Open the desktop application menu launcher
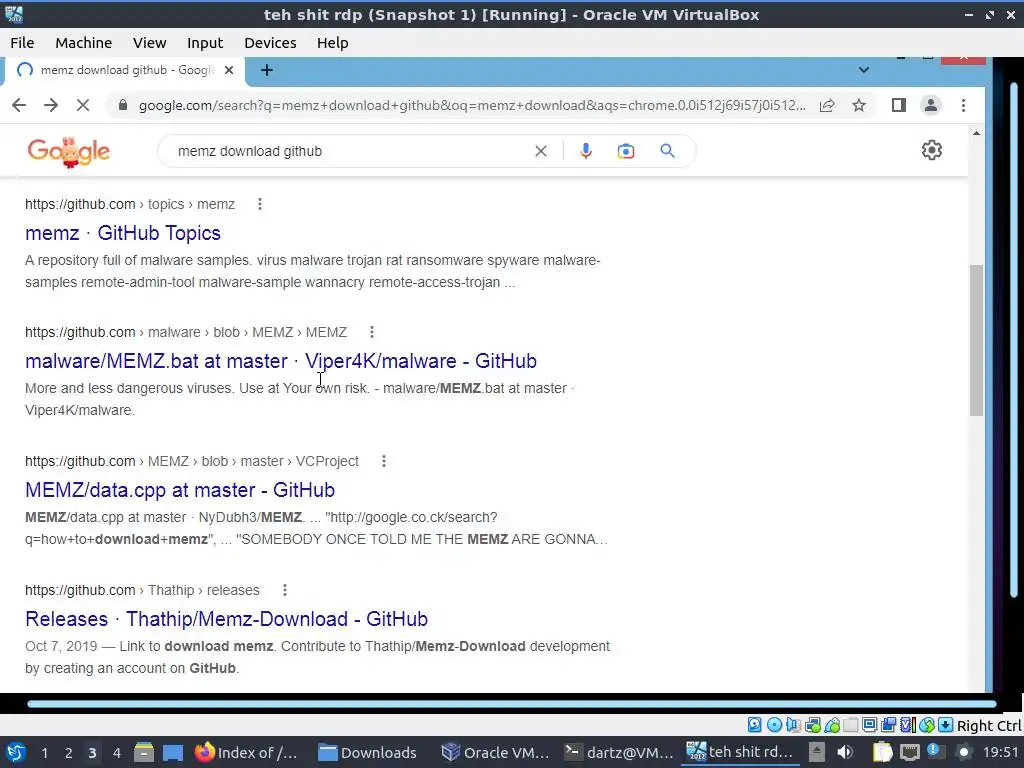 15,752
